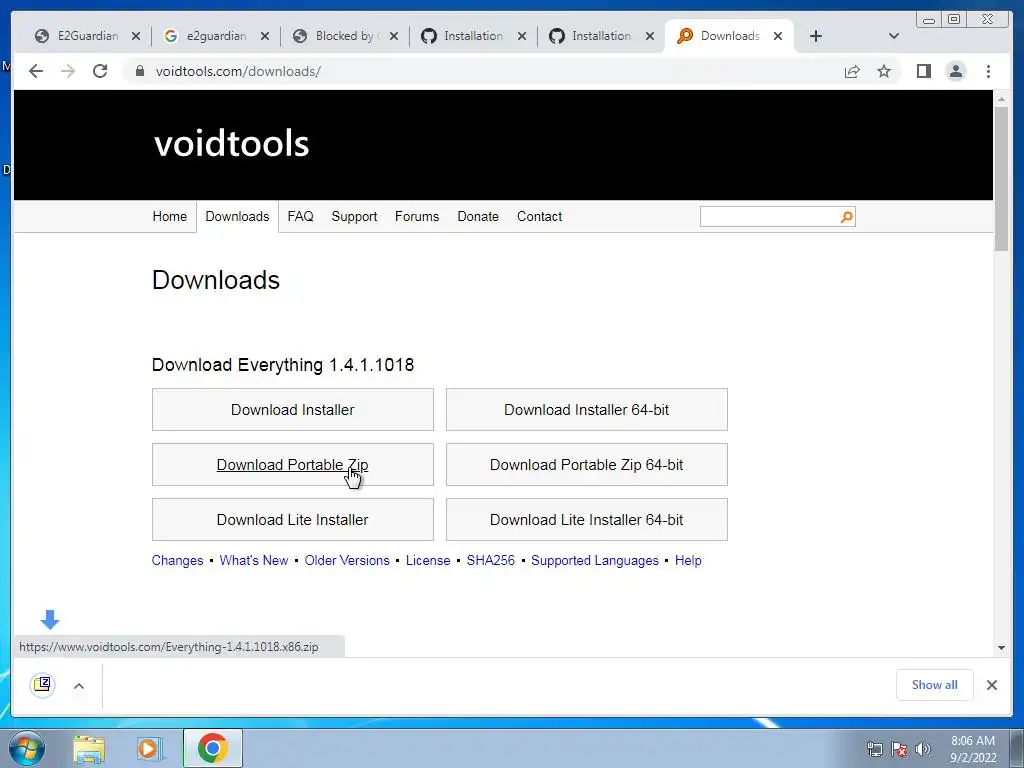Click the volume speaker tray icon
Viewport: 1024px width, 768px height.
point(922,749)
